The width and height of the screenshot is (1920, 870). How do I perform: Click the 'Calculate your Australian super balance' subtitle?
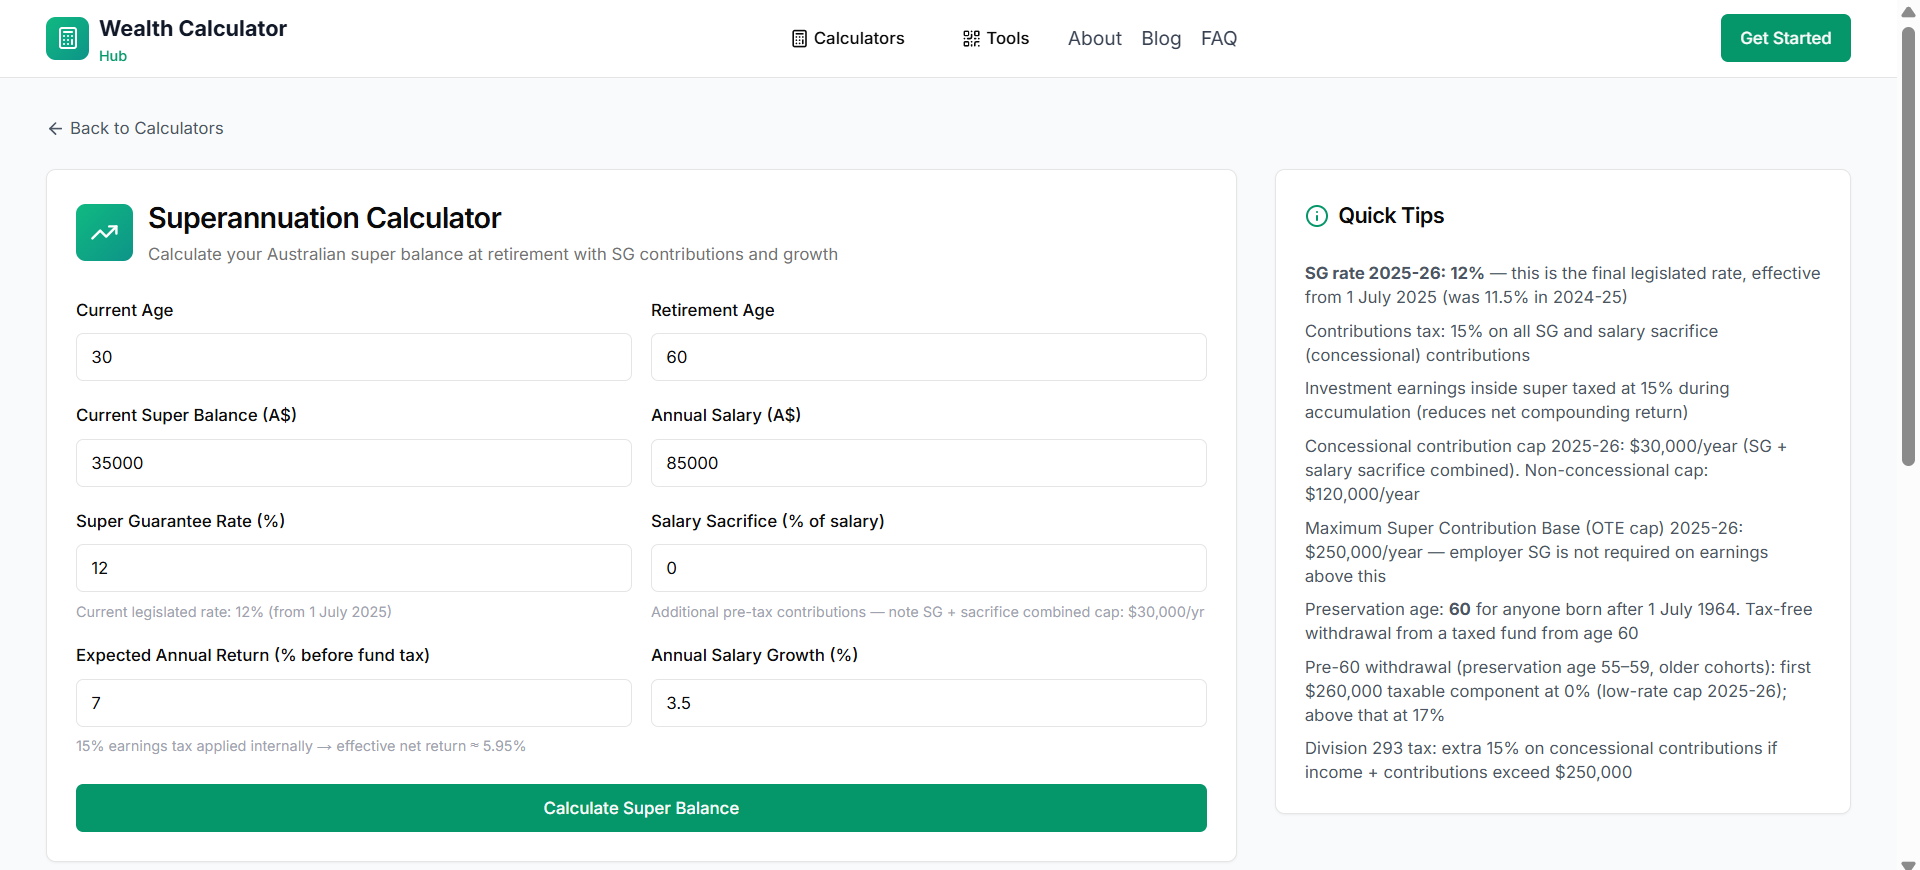493,254
